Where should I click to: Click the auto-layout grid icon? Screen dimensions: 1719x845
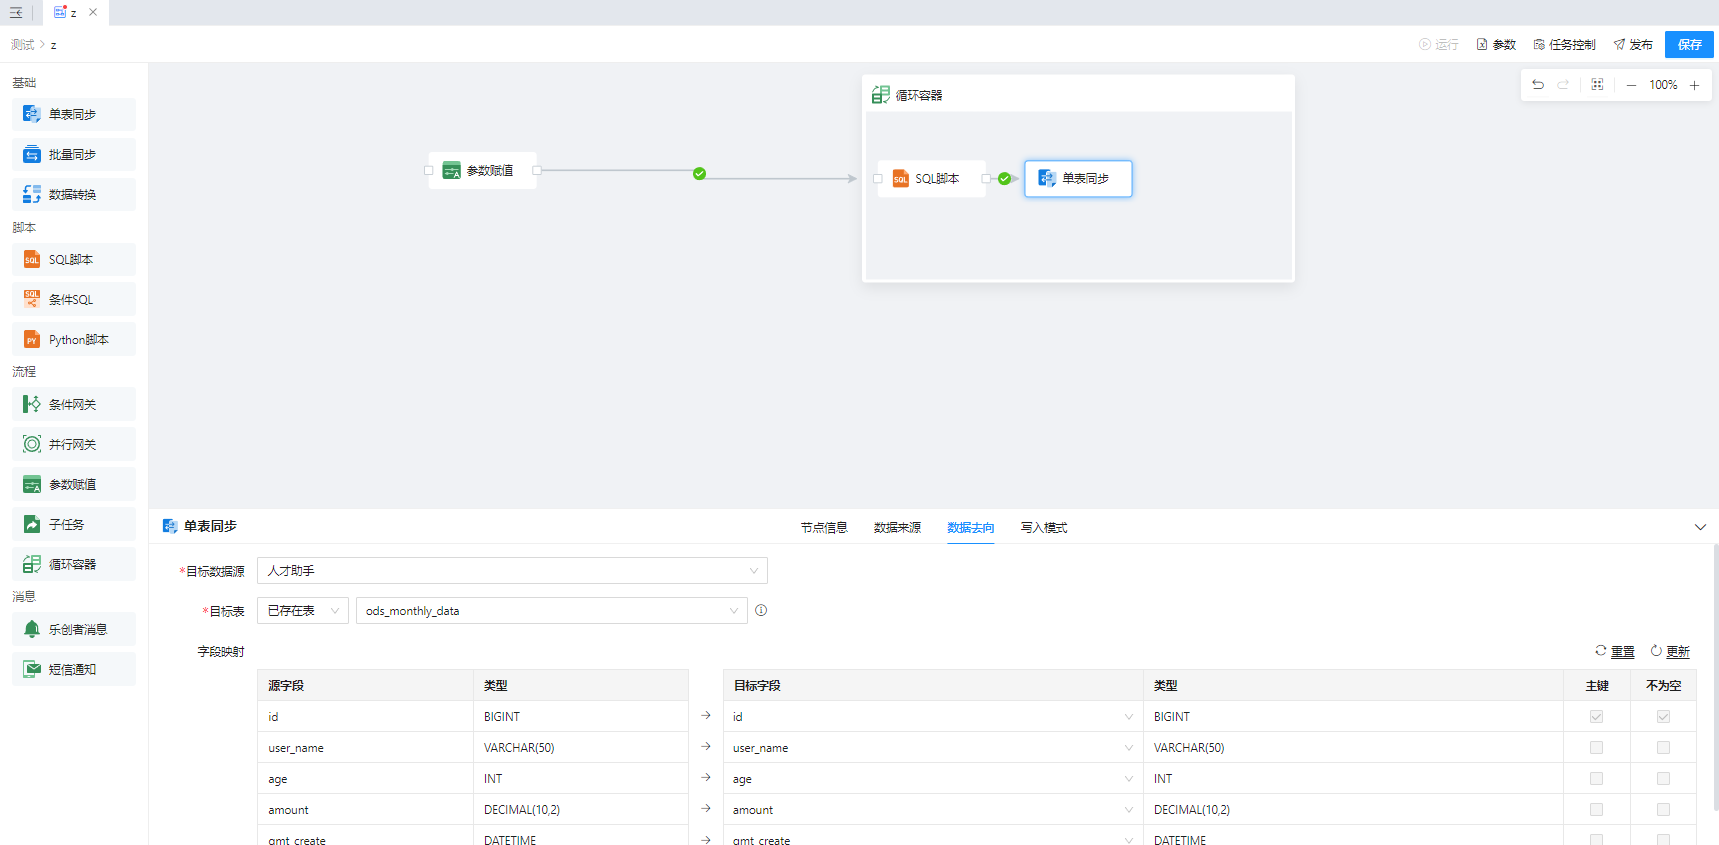click(x=1597, y=85)
